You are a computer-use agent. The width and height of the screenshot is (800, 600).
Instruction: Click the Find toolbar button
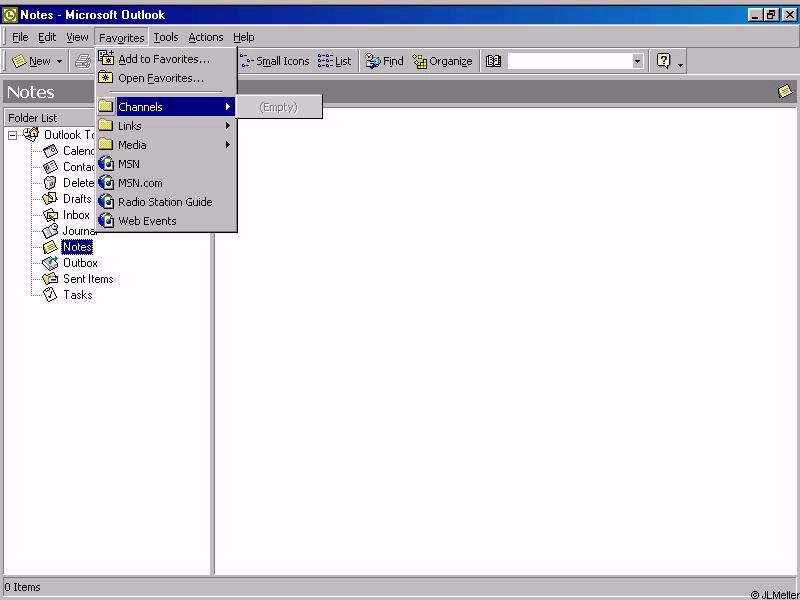(384, 61)
